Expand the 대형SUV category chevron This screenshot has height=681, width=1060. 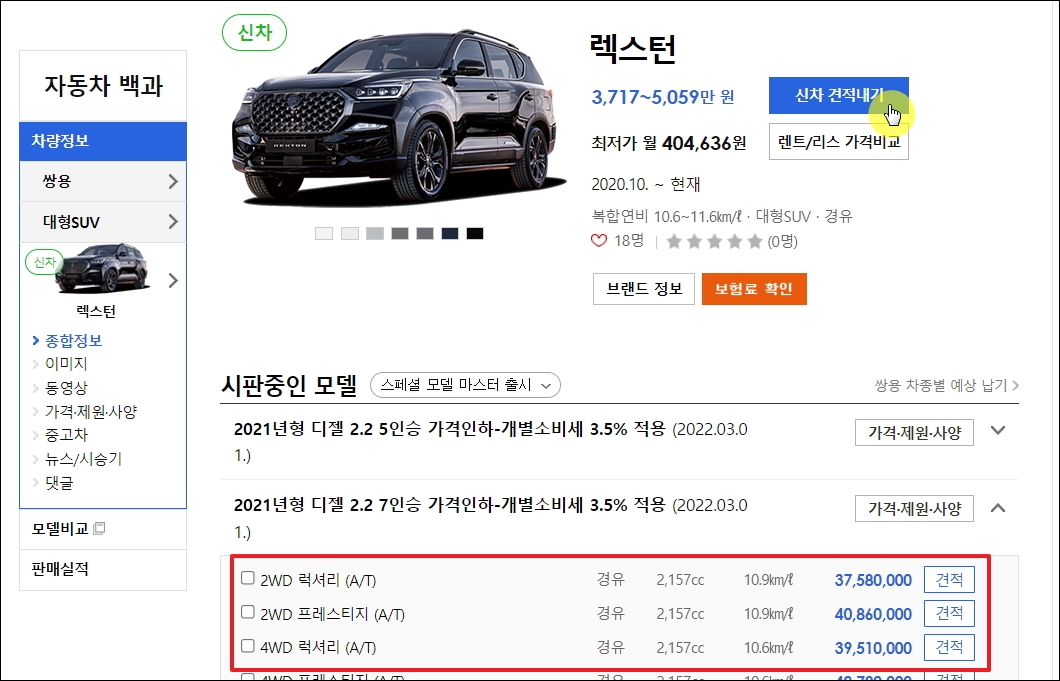pos(173,222)
